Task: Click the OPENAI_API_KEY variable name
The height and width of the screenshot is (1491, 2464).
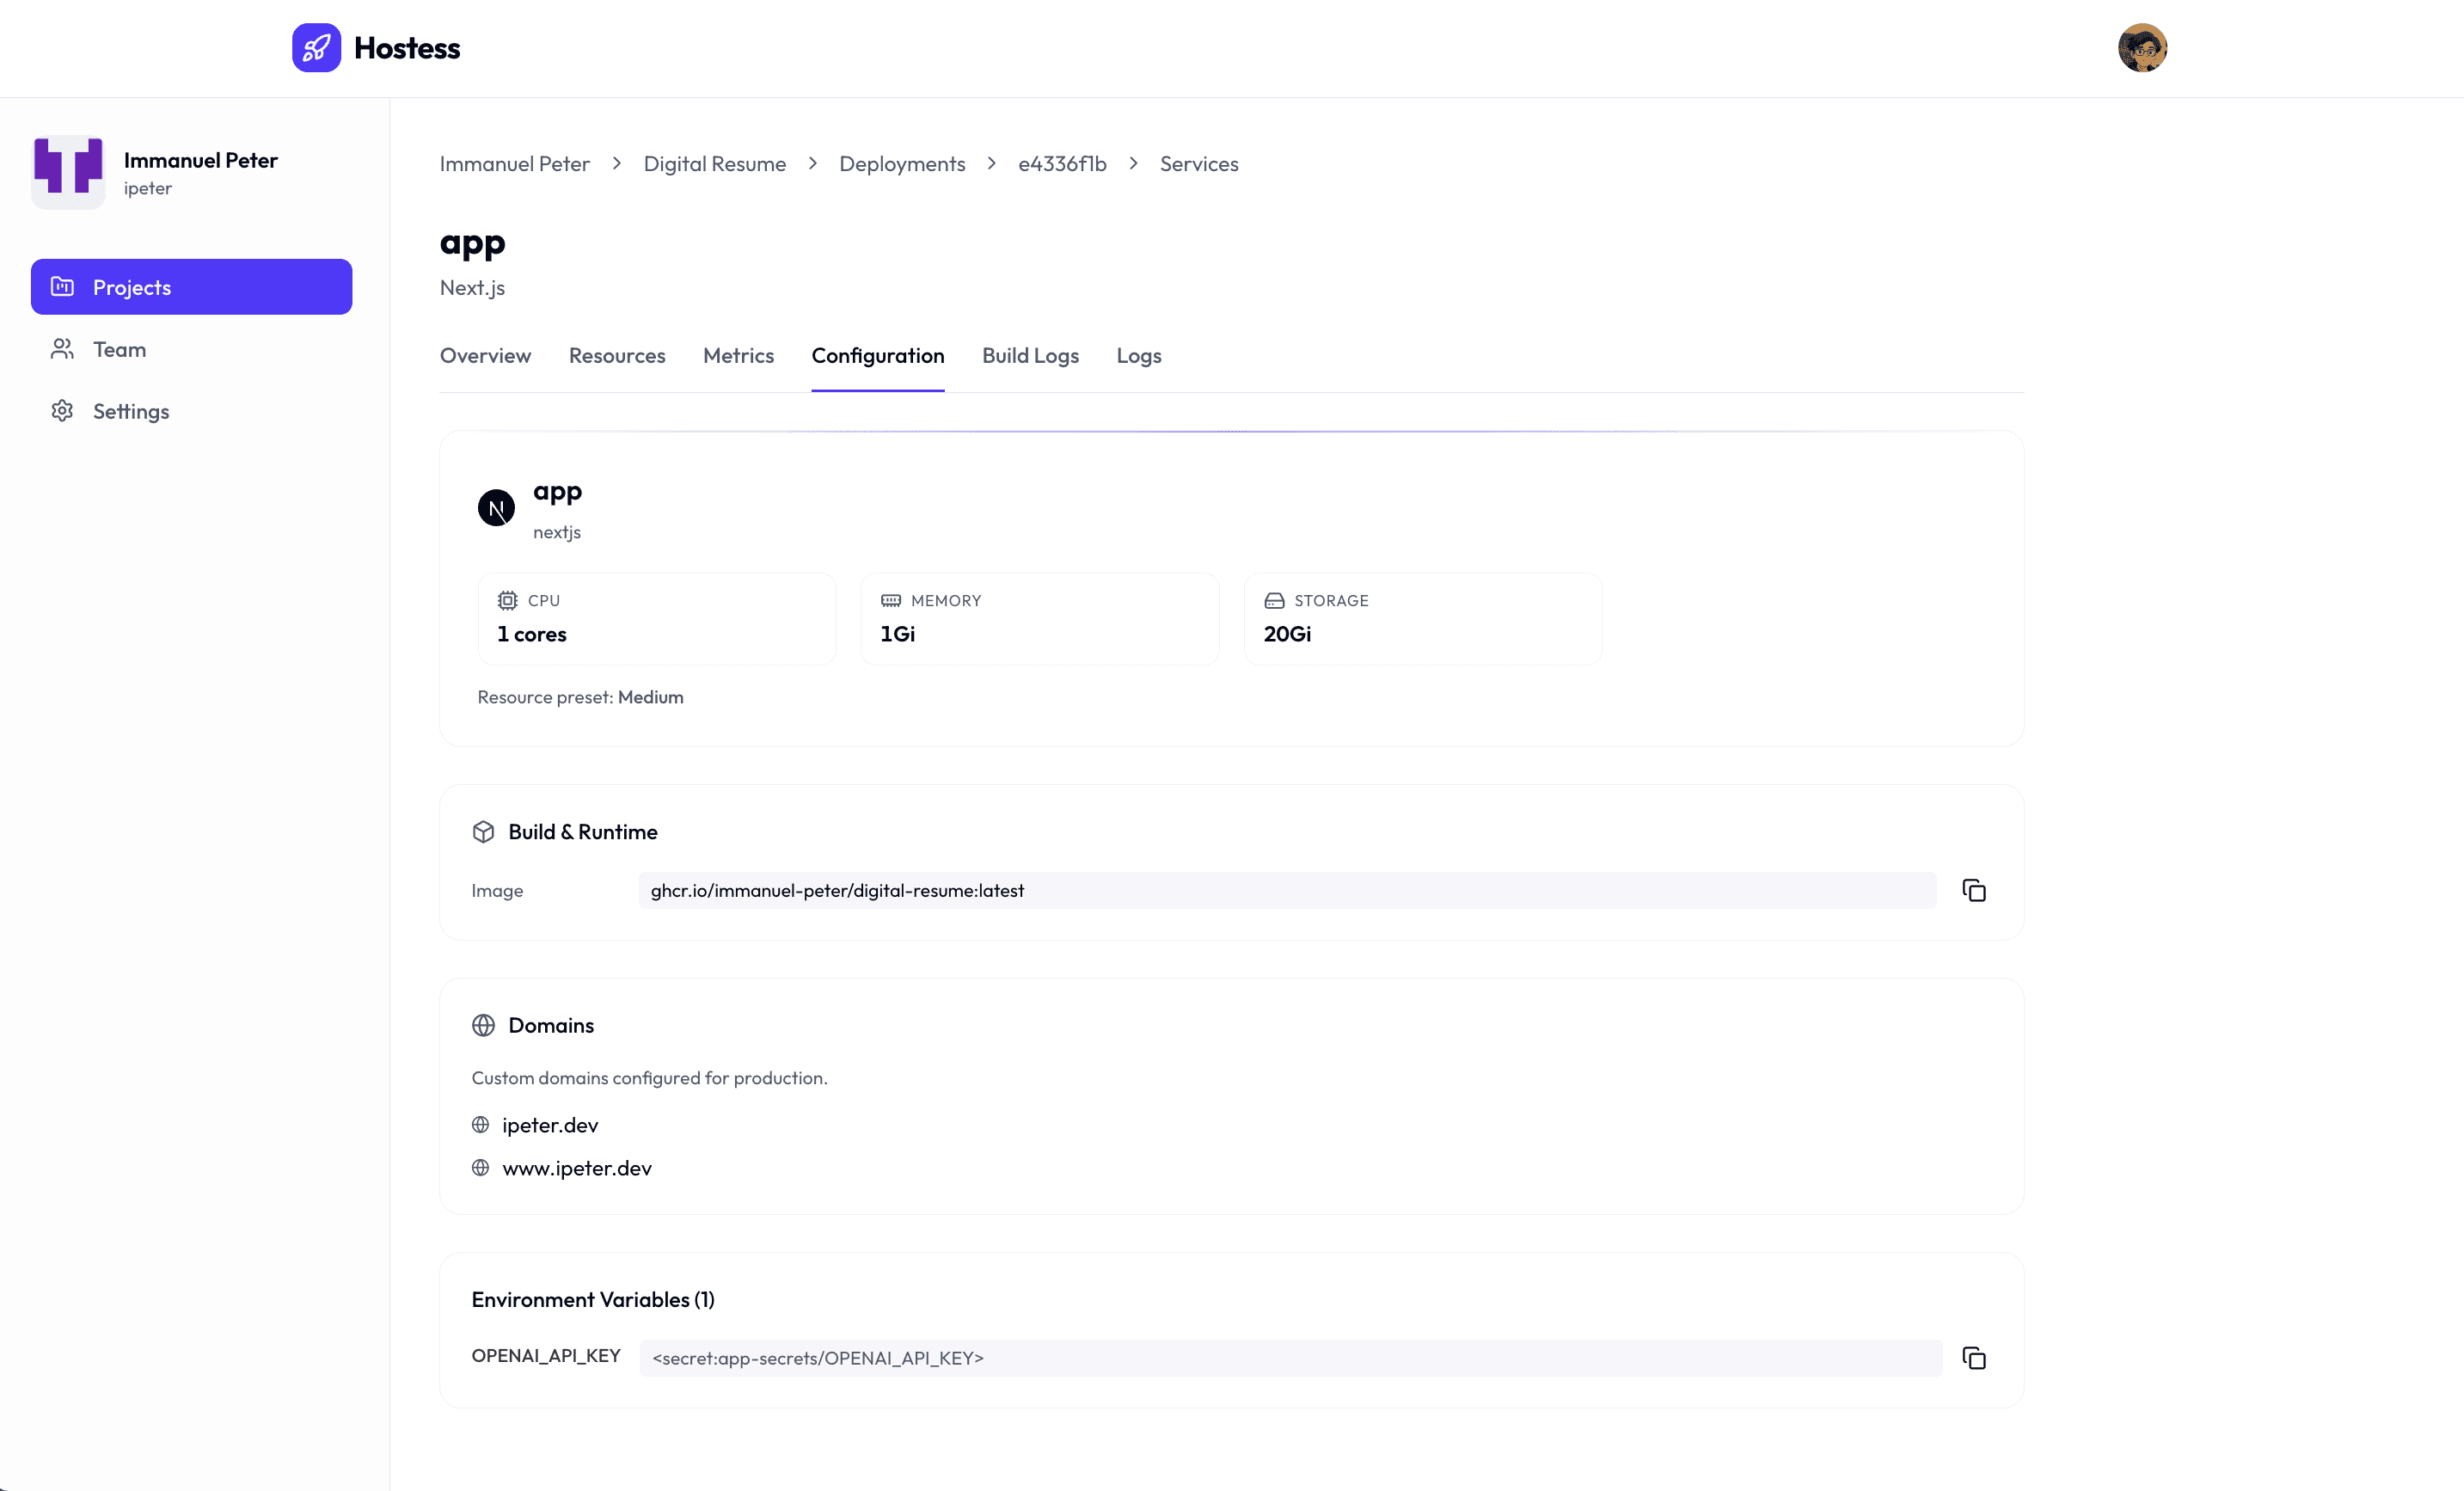Action: tap(546, 1356)
